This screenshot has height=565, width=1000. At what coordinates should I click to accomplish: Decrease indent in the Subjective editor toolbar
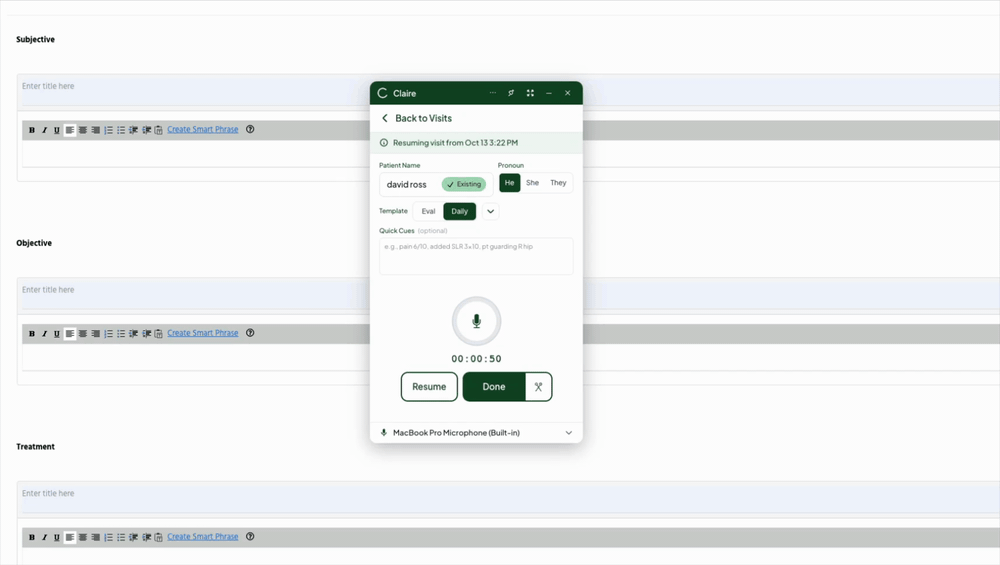pos(134,130)
